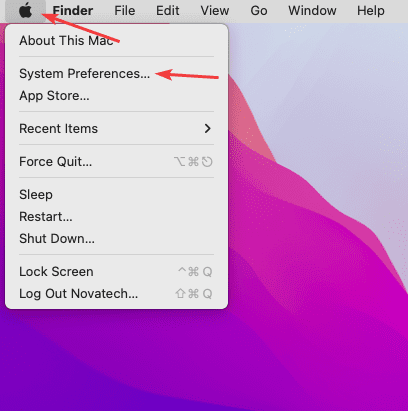Open the Window menu
The height and width of the screenshot is (411, 408).
312,11
